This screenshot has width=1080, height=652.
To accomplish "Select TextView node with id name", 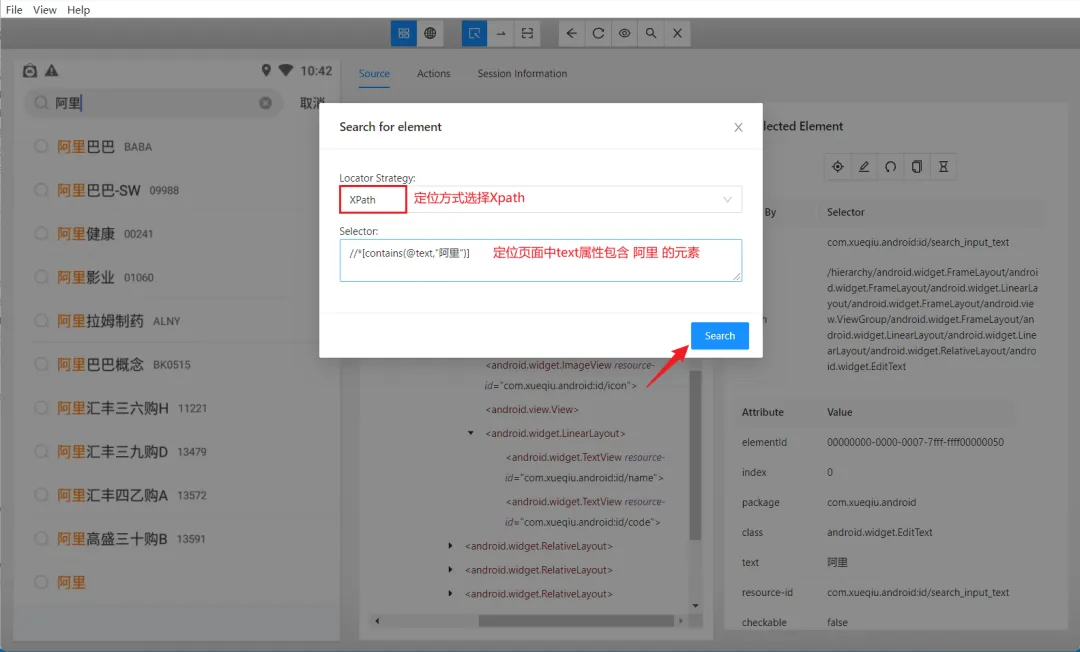I will point(585,467).
